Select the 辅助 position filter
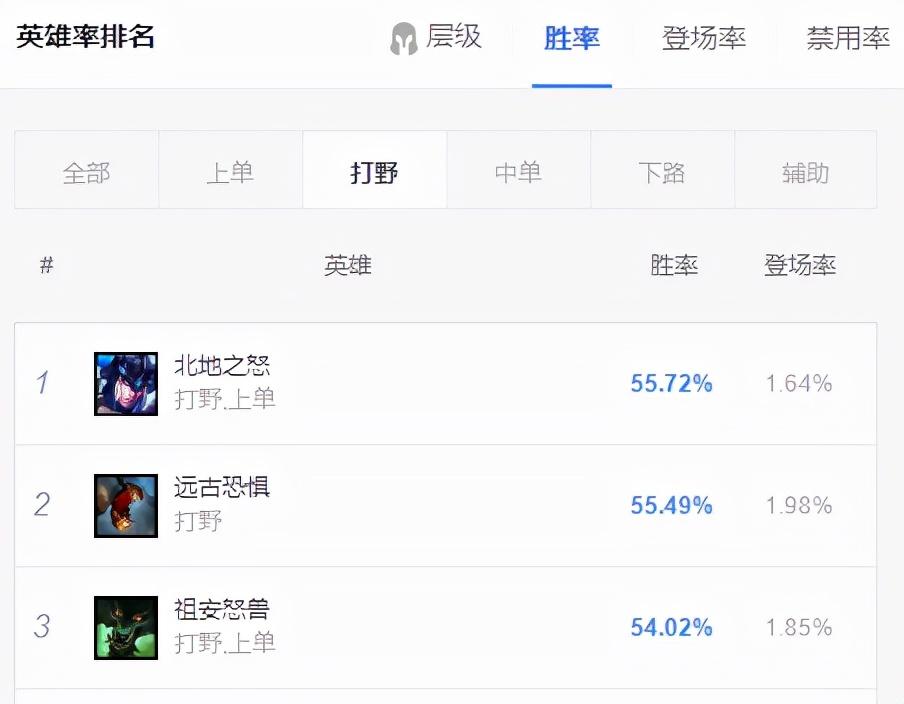The image size is (904, 704). 806,170
